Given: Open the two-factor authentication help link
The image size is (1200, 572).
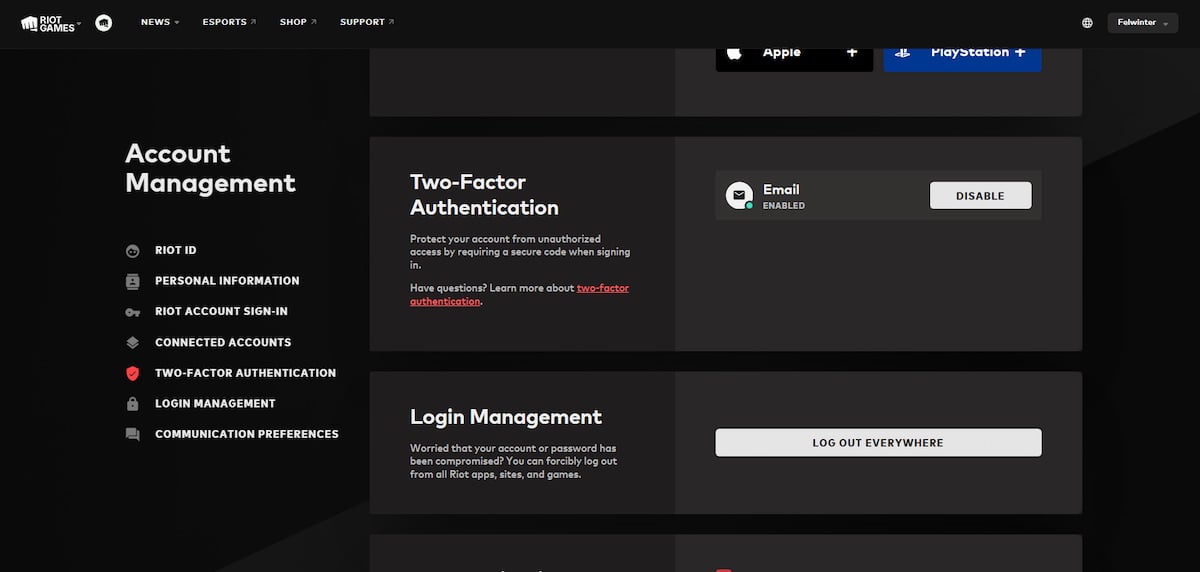Looking at the screenshot, I should coord(520,294).
